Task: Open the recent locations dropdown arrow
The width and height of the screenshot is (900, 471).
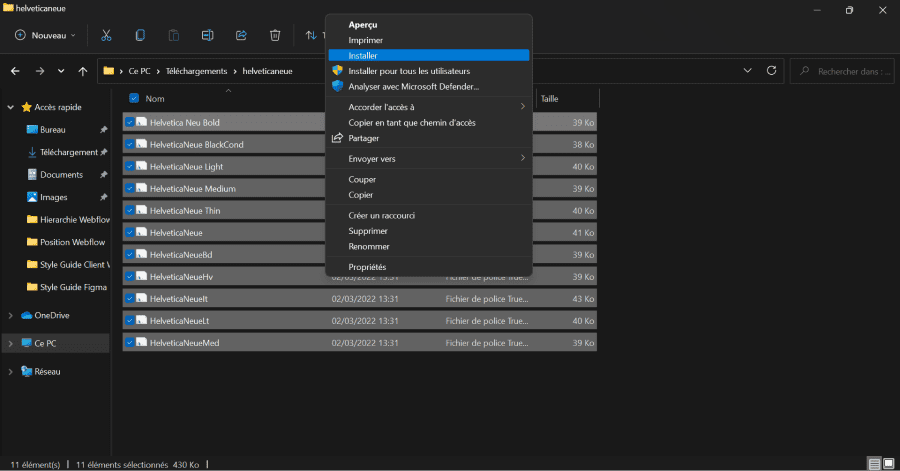Action: [61, 71]
